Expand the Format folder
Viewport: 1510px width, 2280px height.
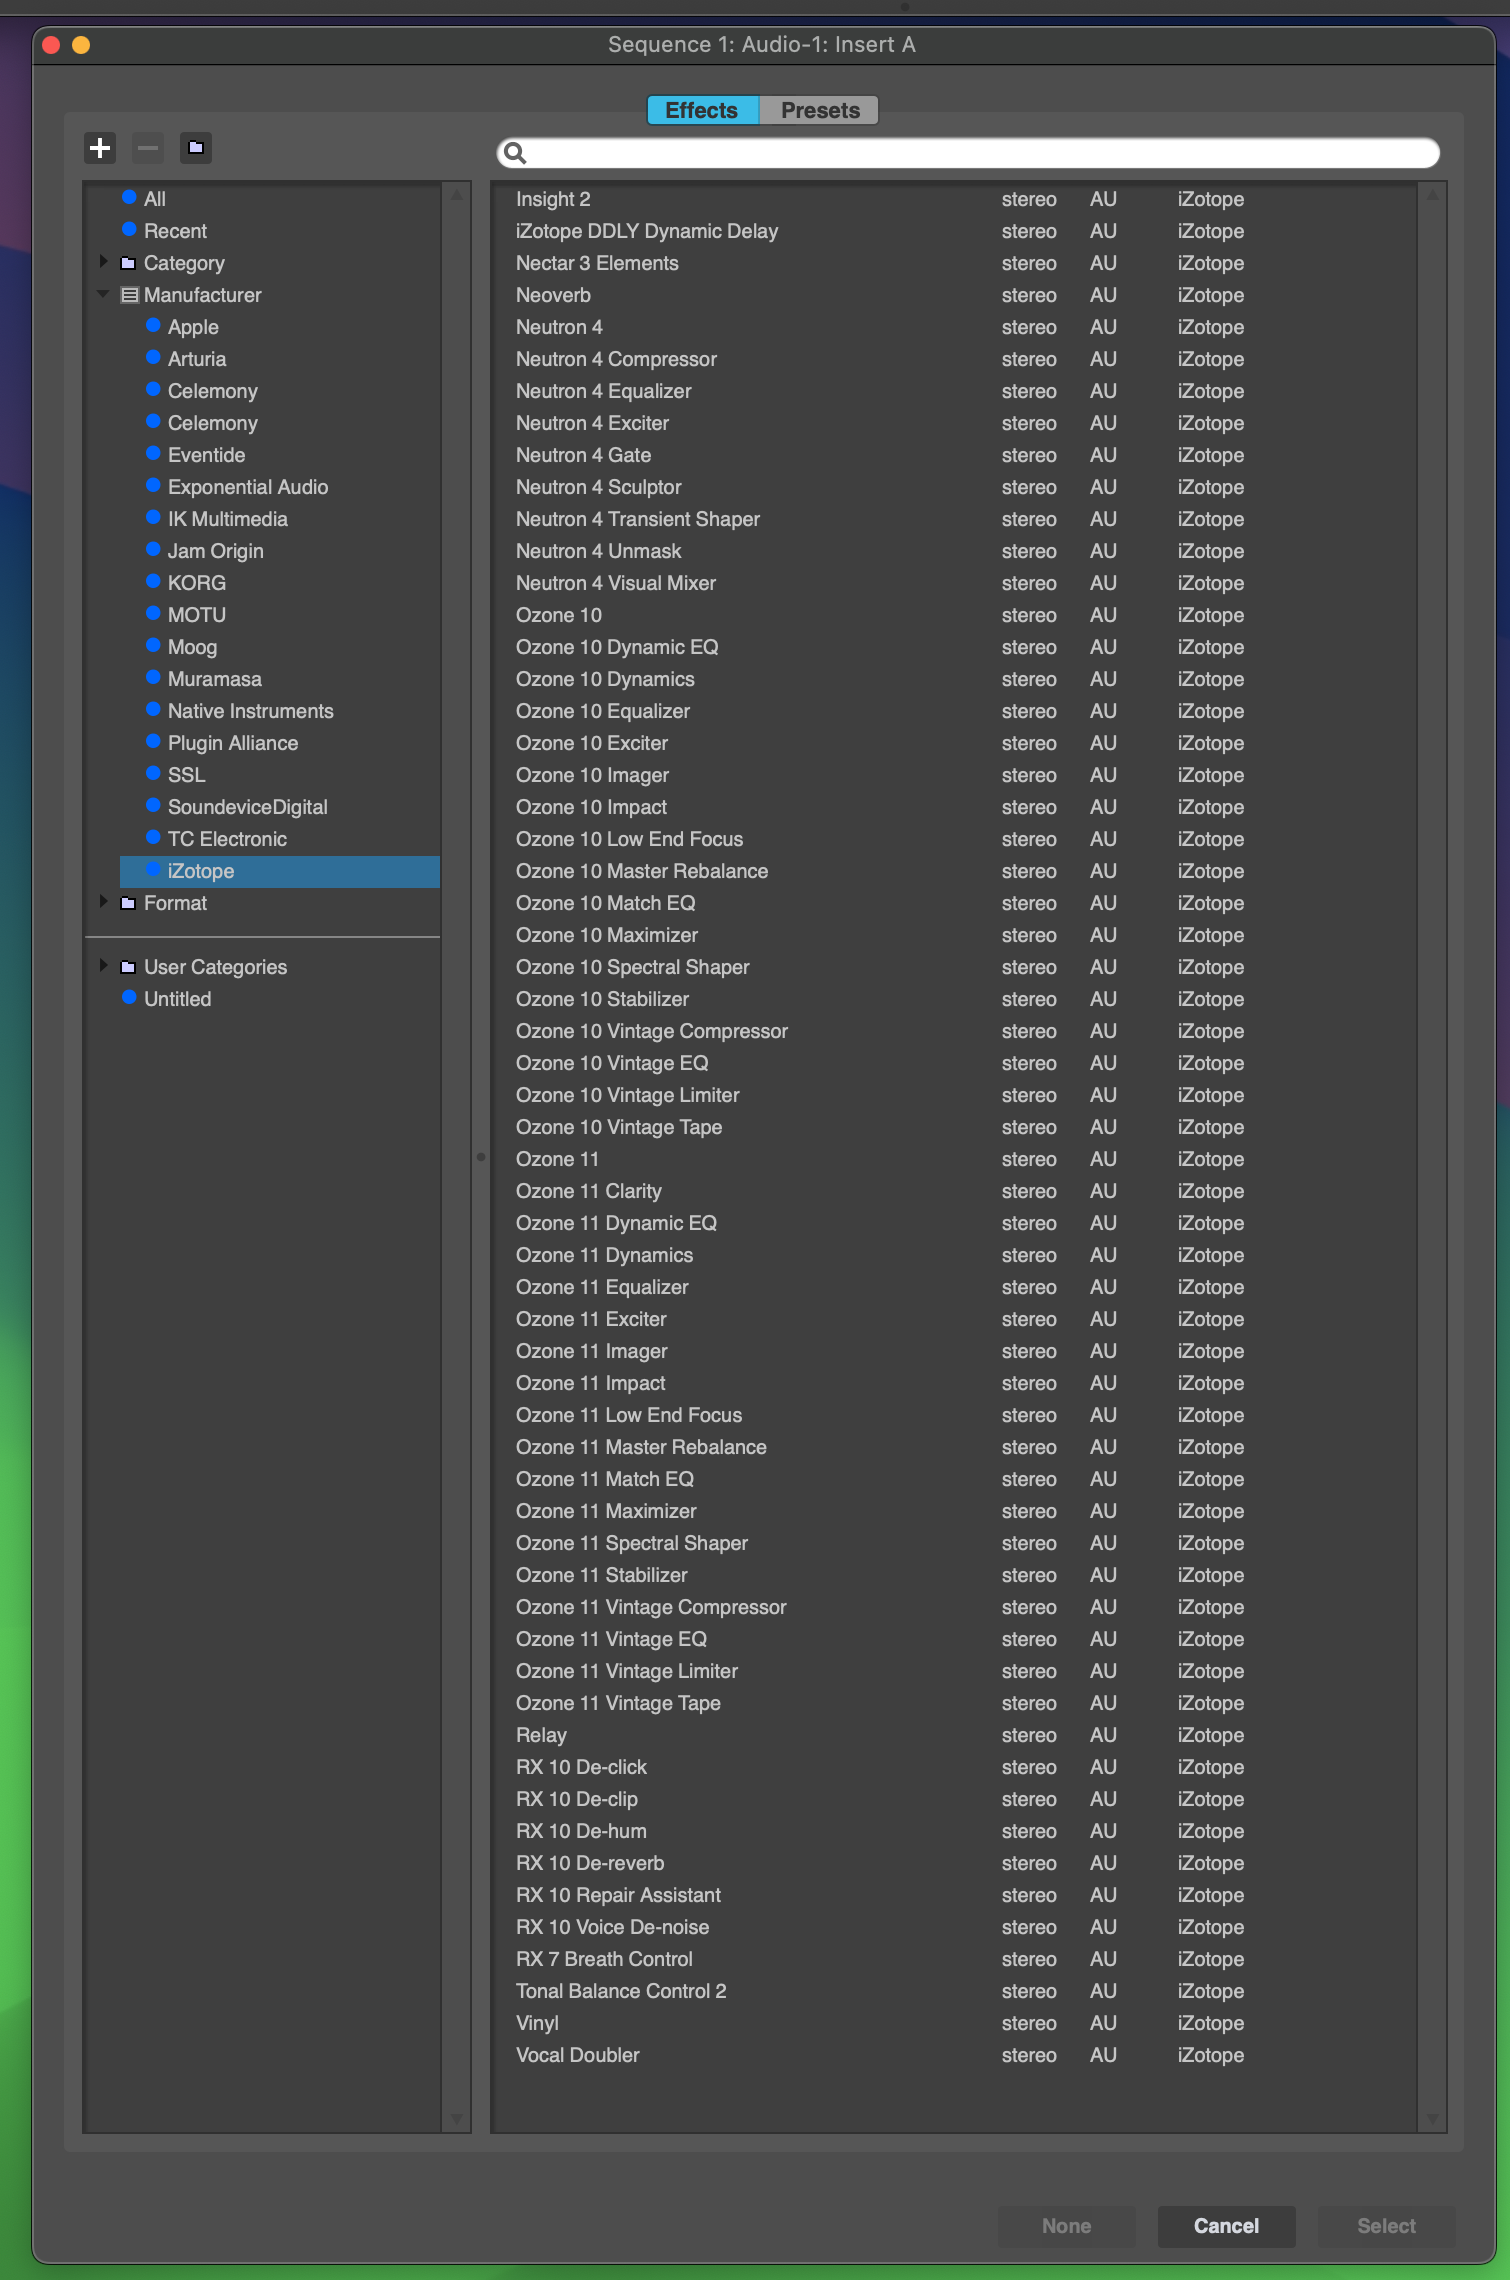tap(103, 902)
